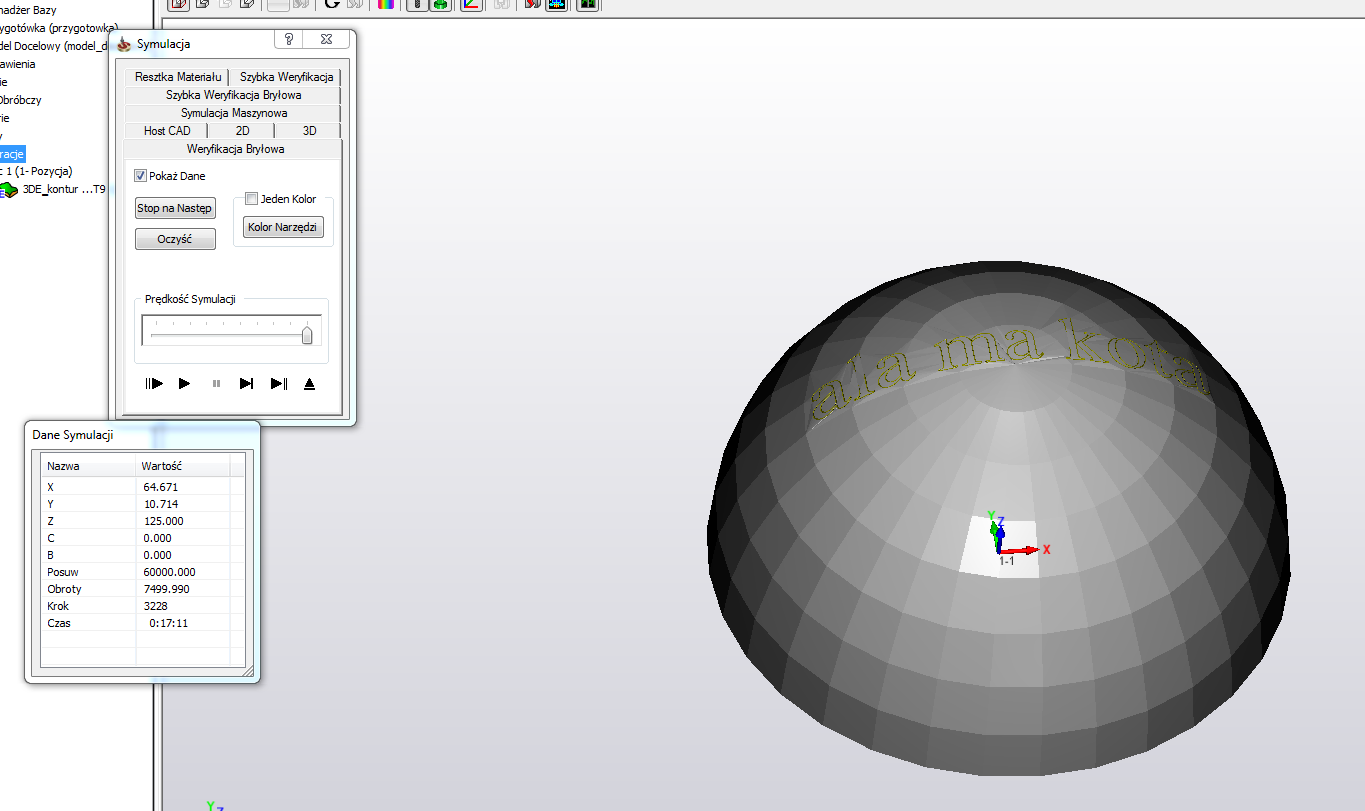The height and width of the screenshot is (811, 1365).
Task: Run simulation to end with fast-forward control
Action: [279, 384]
